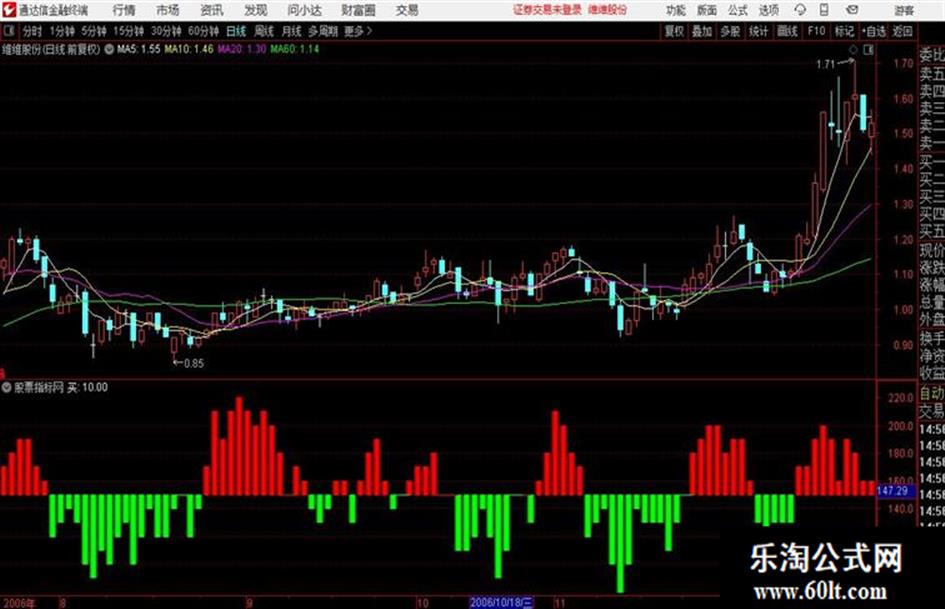Switch to the 多周期 multi-period tab
The width and height of the screenshot is (945, 609).
click(x=323, y=31)
